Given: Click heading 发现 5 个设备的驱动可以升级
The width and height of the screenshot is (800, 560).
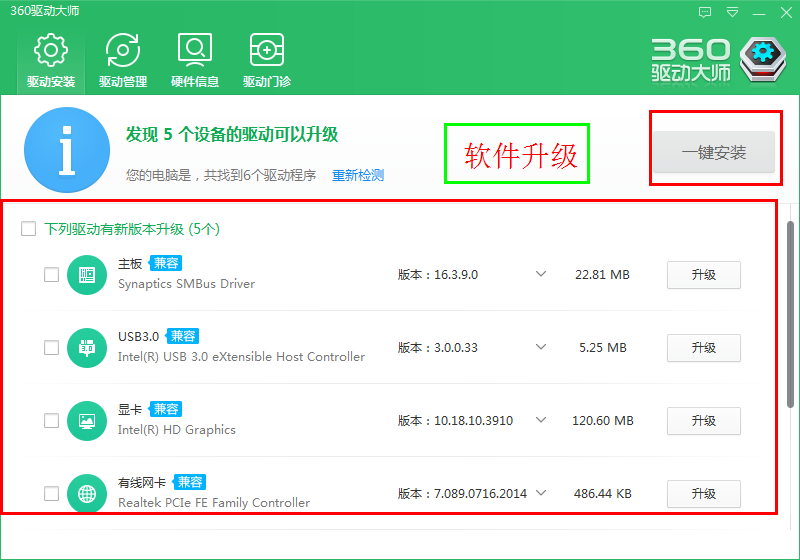Looking at the screenshot, I should coord(232,135).
